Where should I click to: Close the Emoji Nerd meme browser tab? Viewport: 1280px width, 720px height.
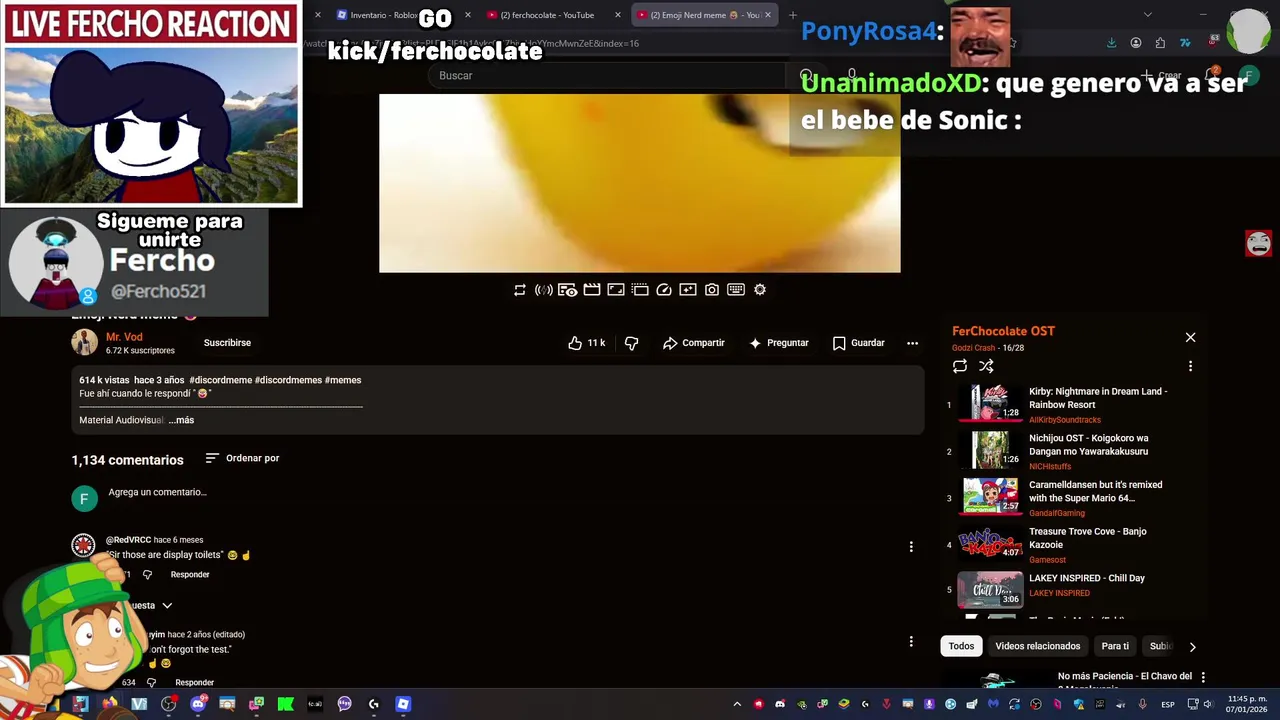coord(768,15)
